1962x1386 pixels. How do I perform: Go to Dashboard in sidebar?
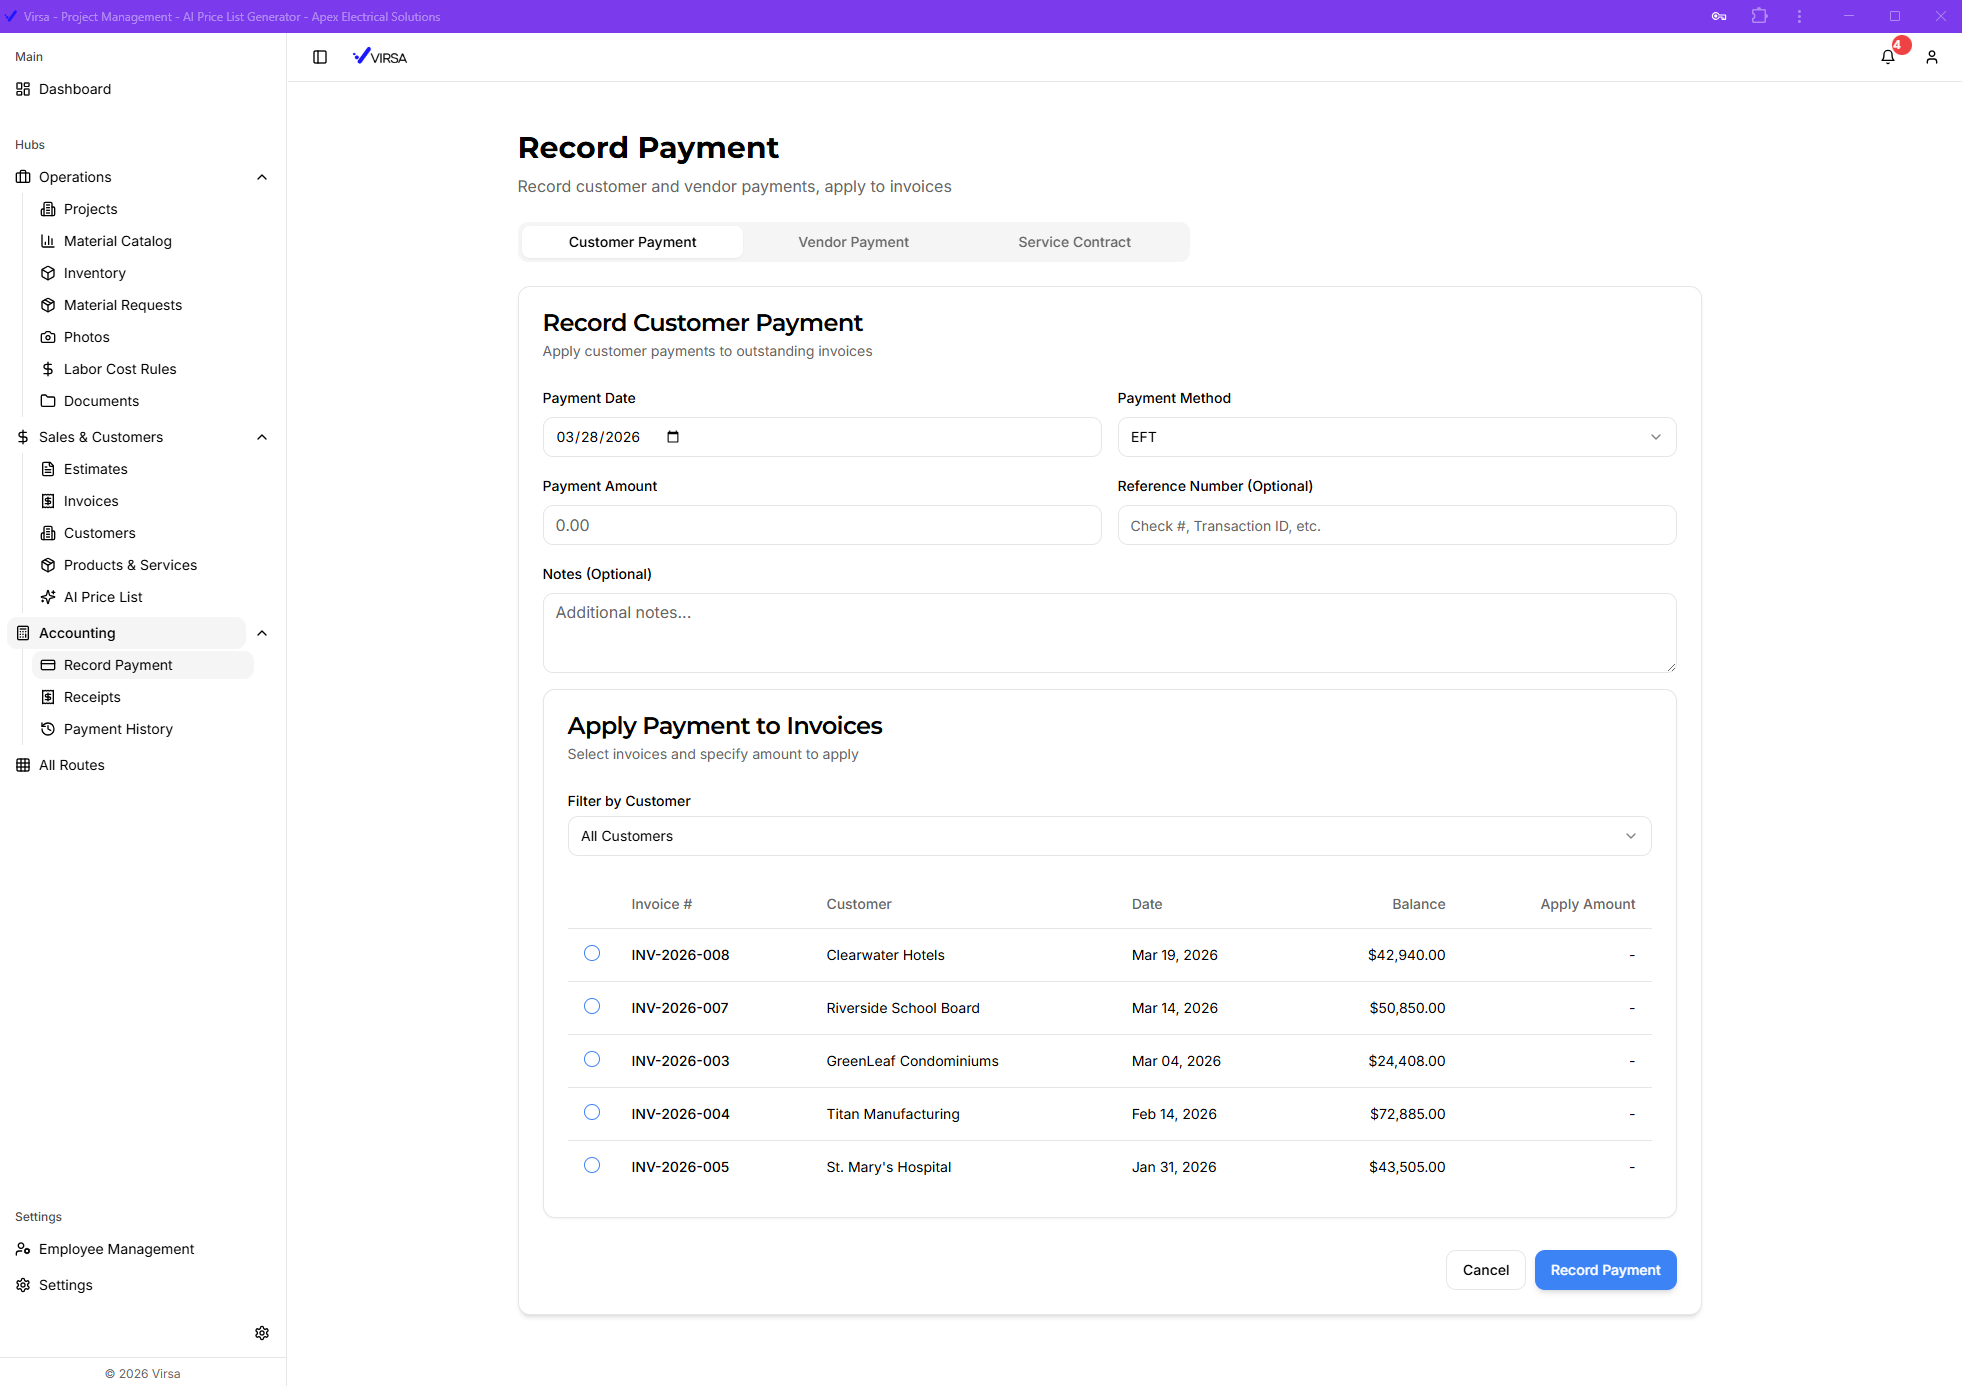tap(75, 89)
